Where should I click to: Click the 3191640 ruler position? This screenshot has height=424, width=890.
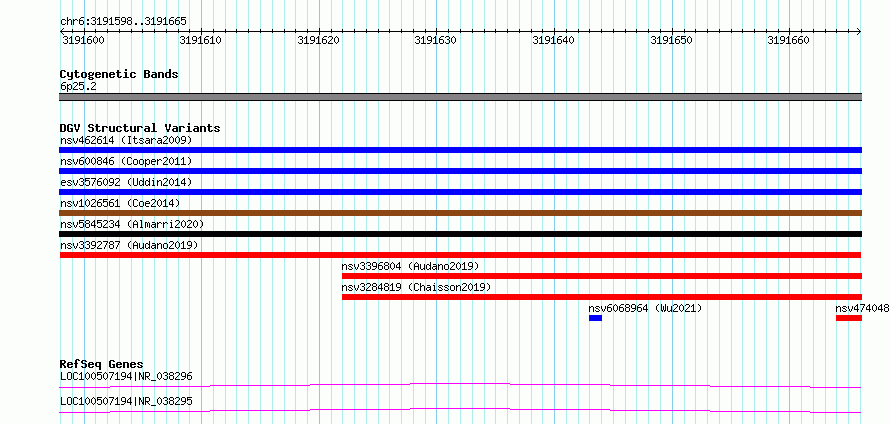click(553, 40)
